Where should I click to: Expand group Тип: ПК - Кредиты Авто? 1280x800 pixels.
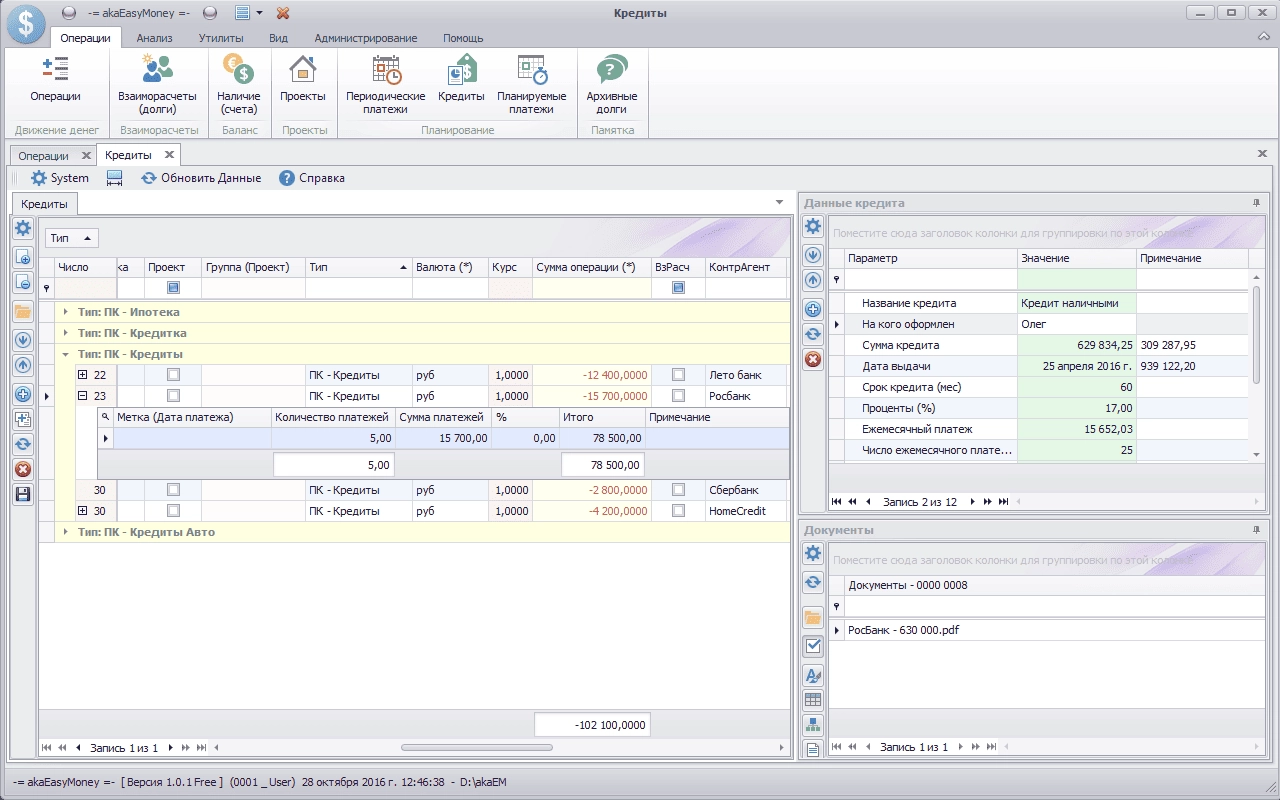(x=66, y=532)
